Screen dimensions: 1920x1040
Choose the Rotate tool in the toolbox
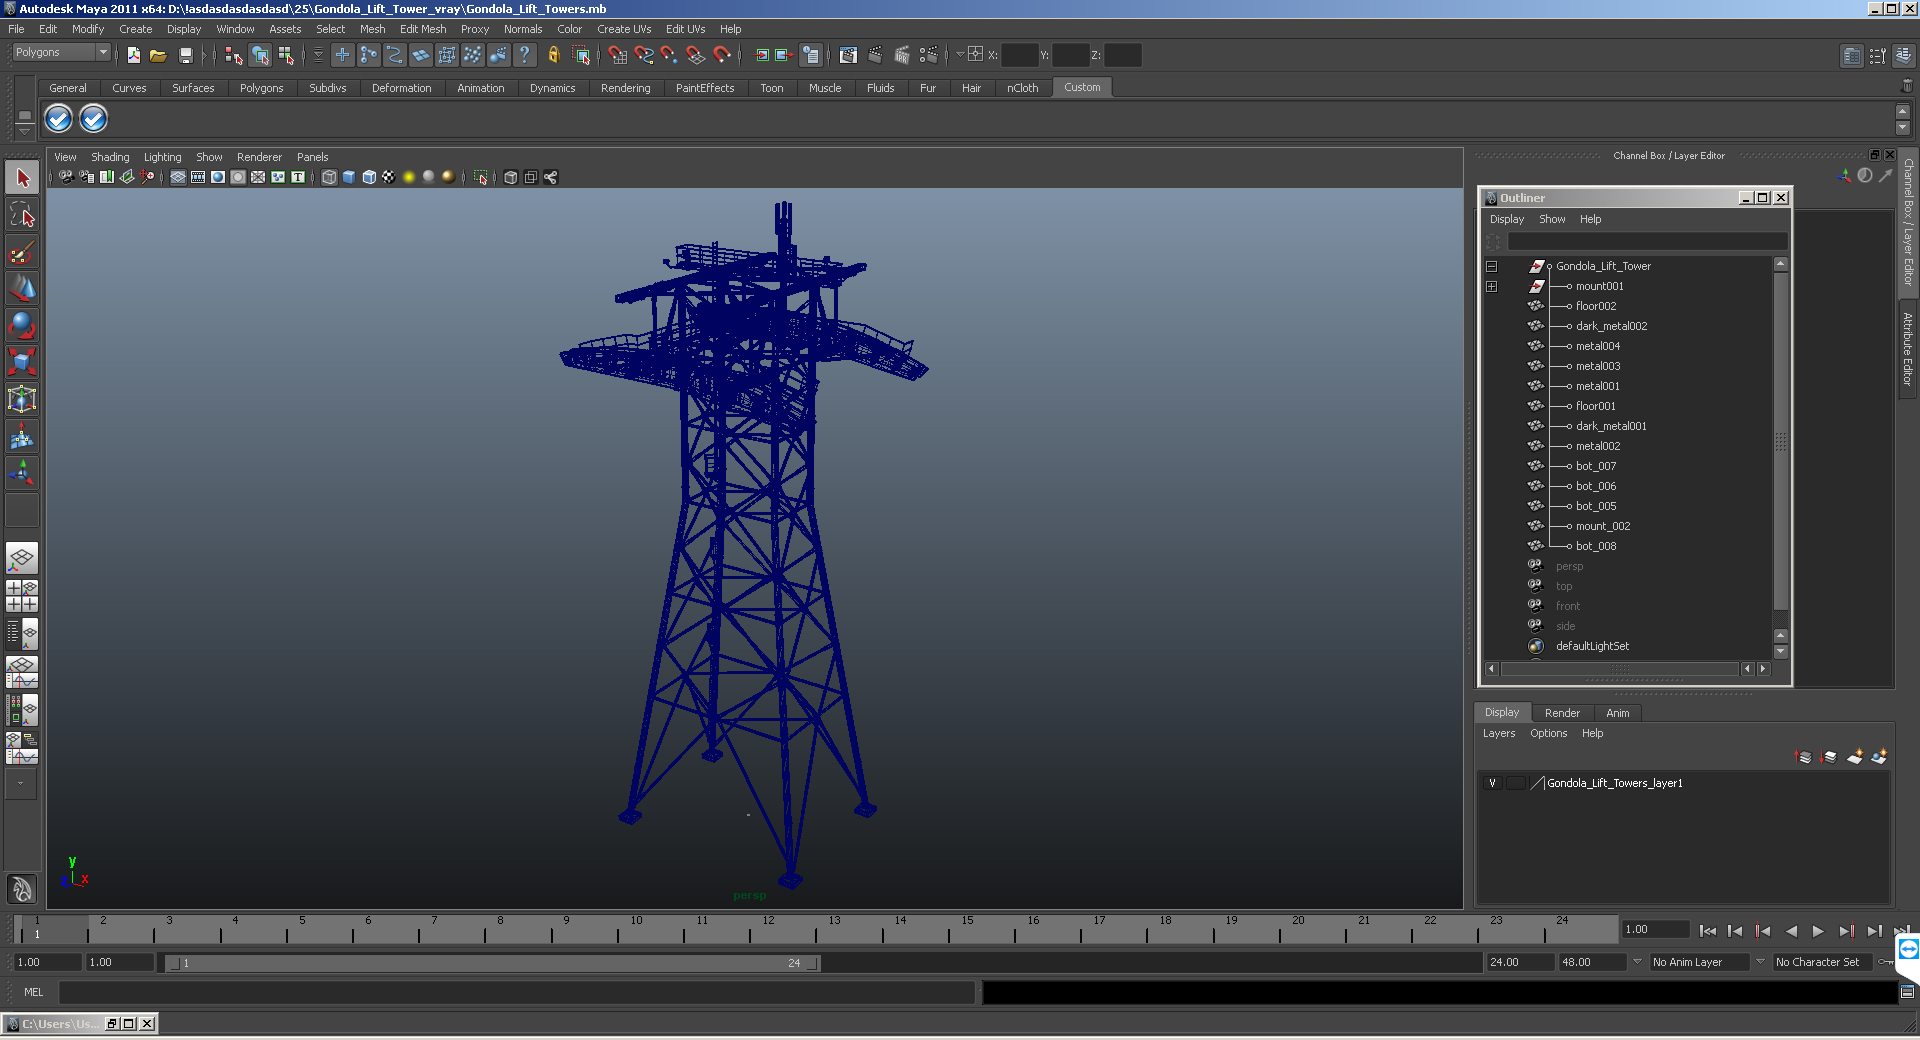pos(22,325)
